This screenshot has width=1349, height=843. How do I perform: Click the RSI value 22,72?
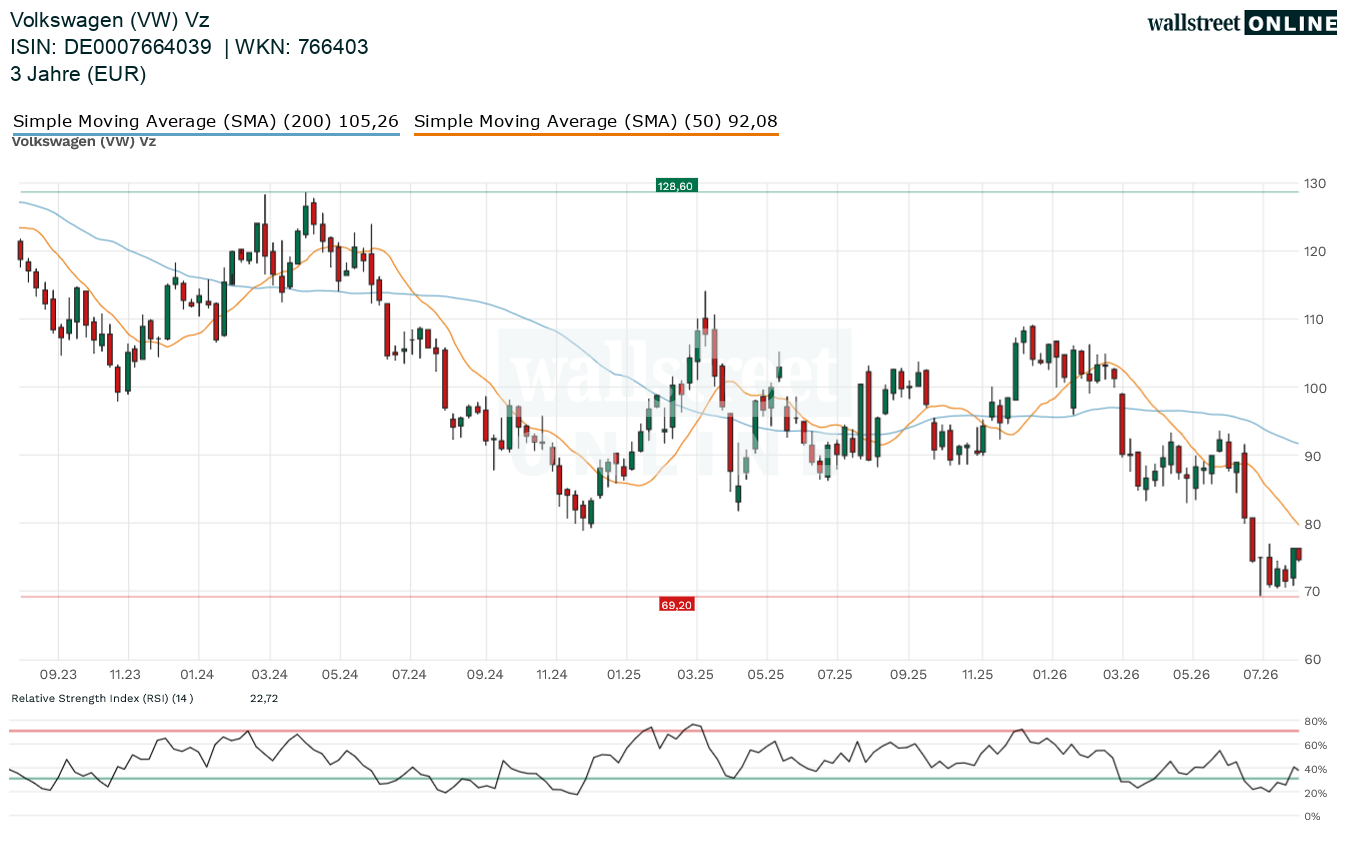coord(264,698)
